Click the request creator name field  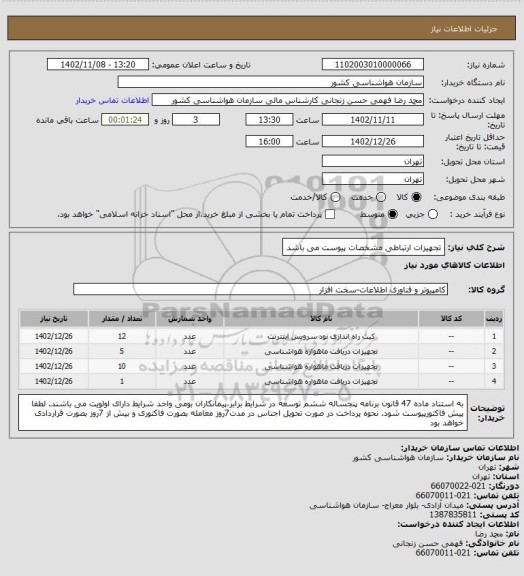point(288,100)
